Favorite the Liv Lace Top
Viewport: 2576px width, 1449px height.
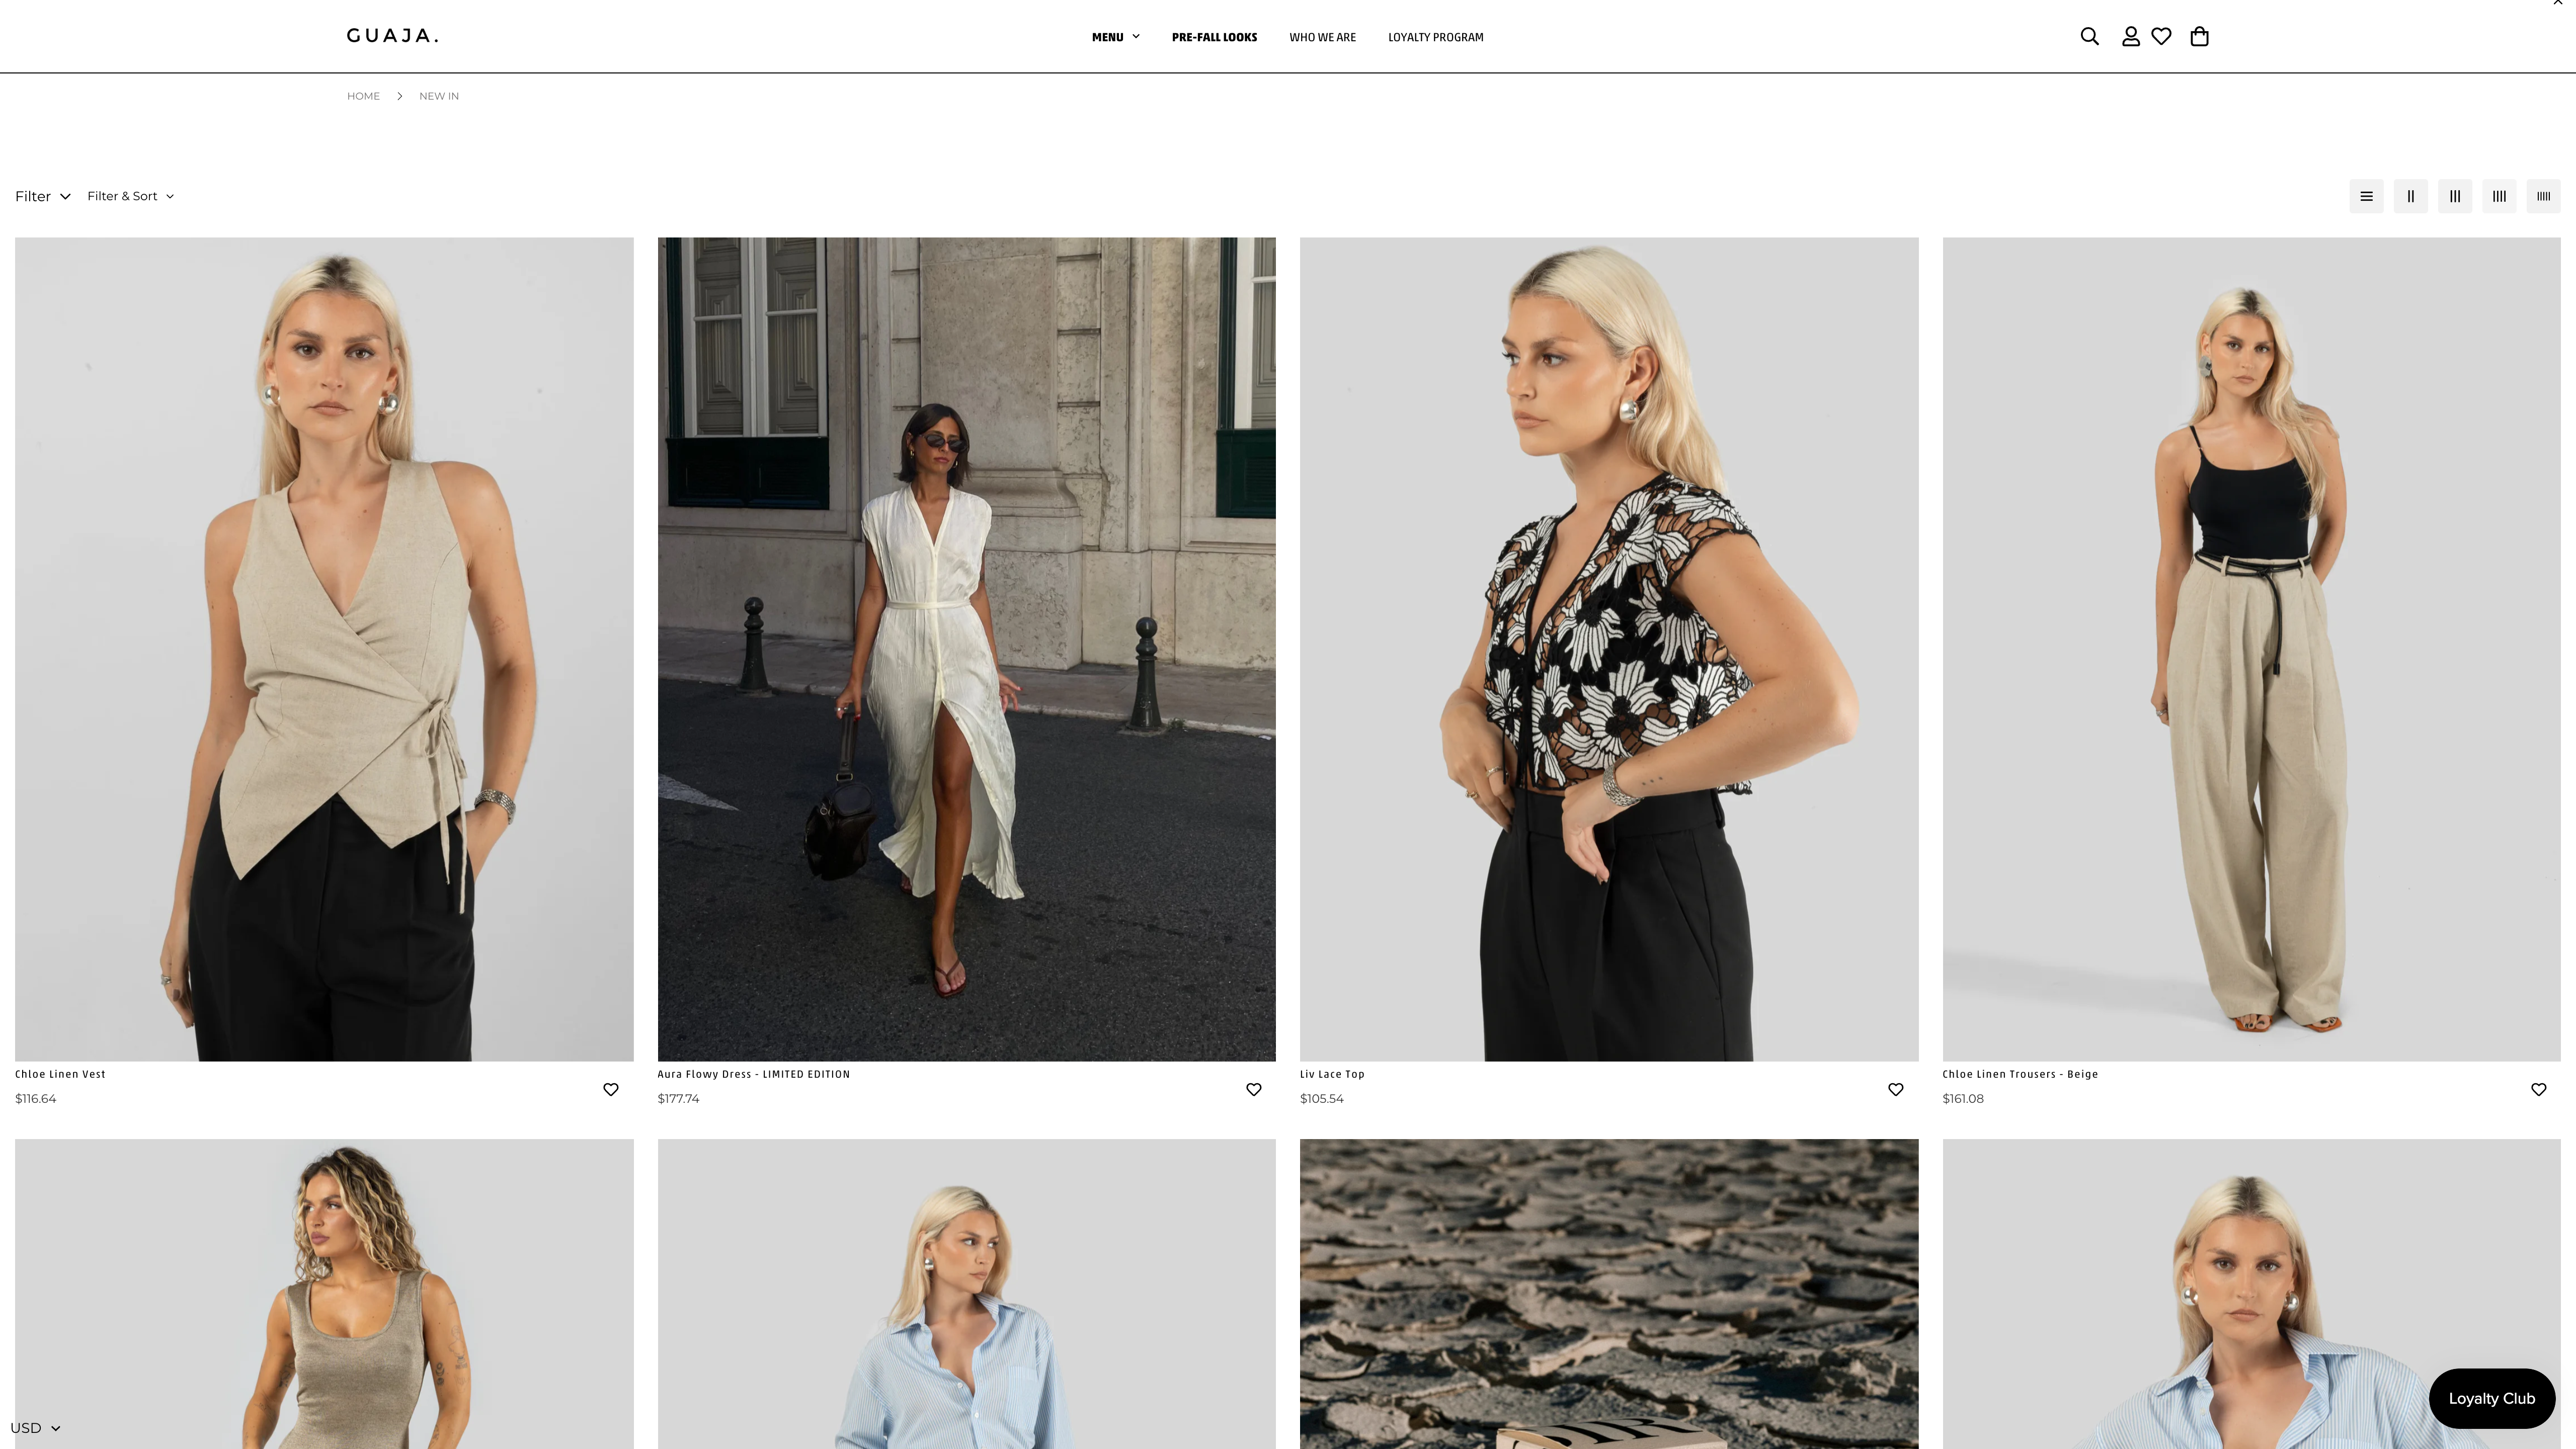point(1895,1089)
